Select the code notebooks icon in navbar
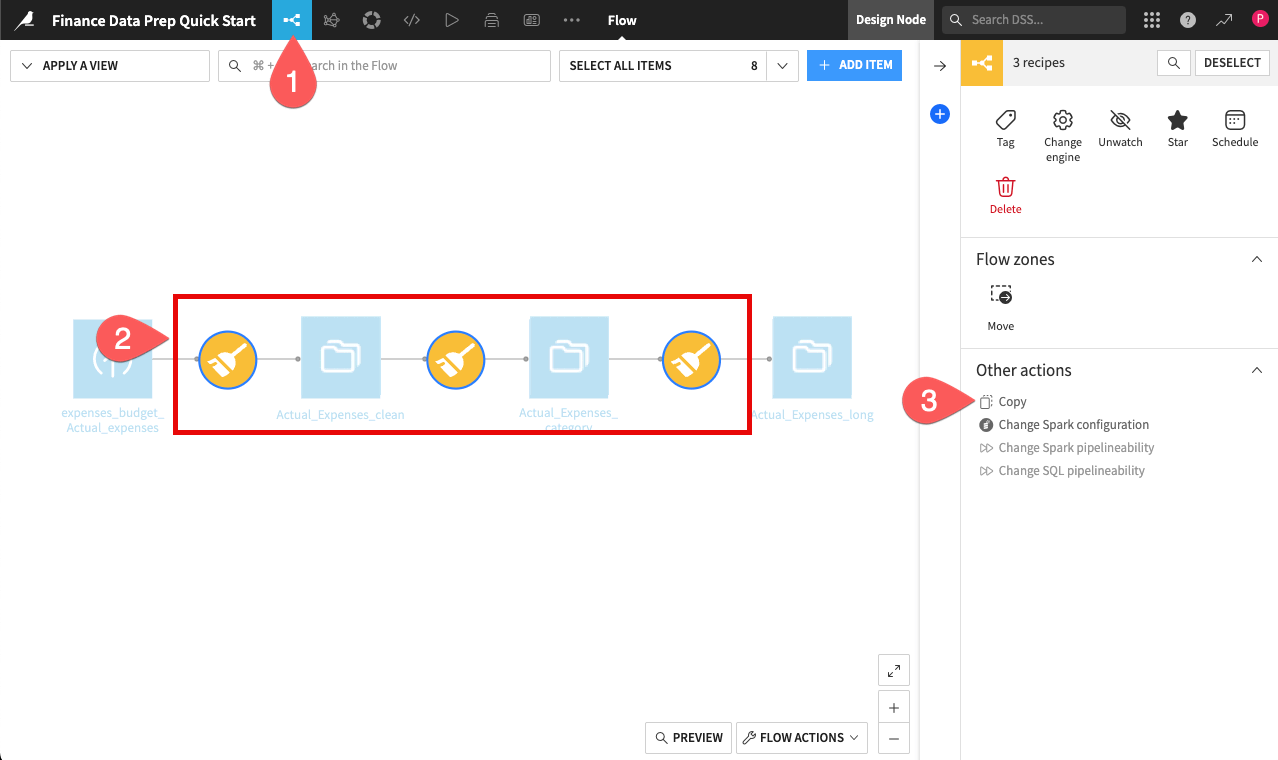1278x760 pixels. point(411,20)
